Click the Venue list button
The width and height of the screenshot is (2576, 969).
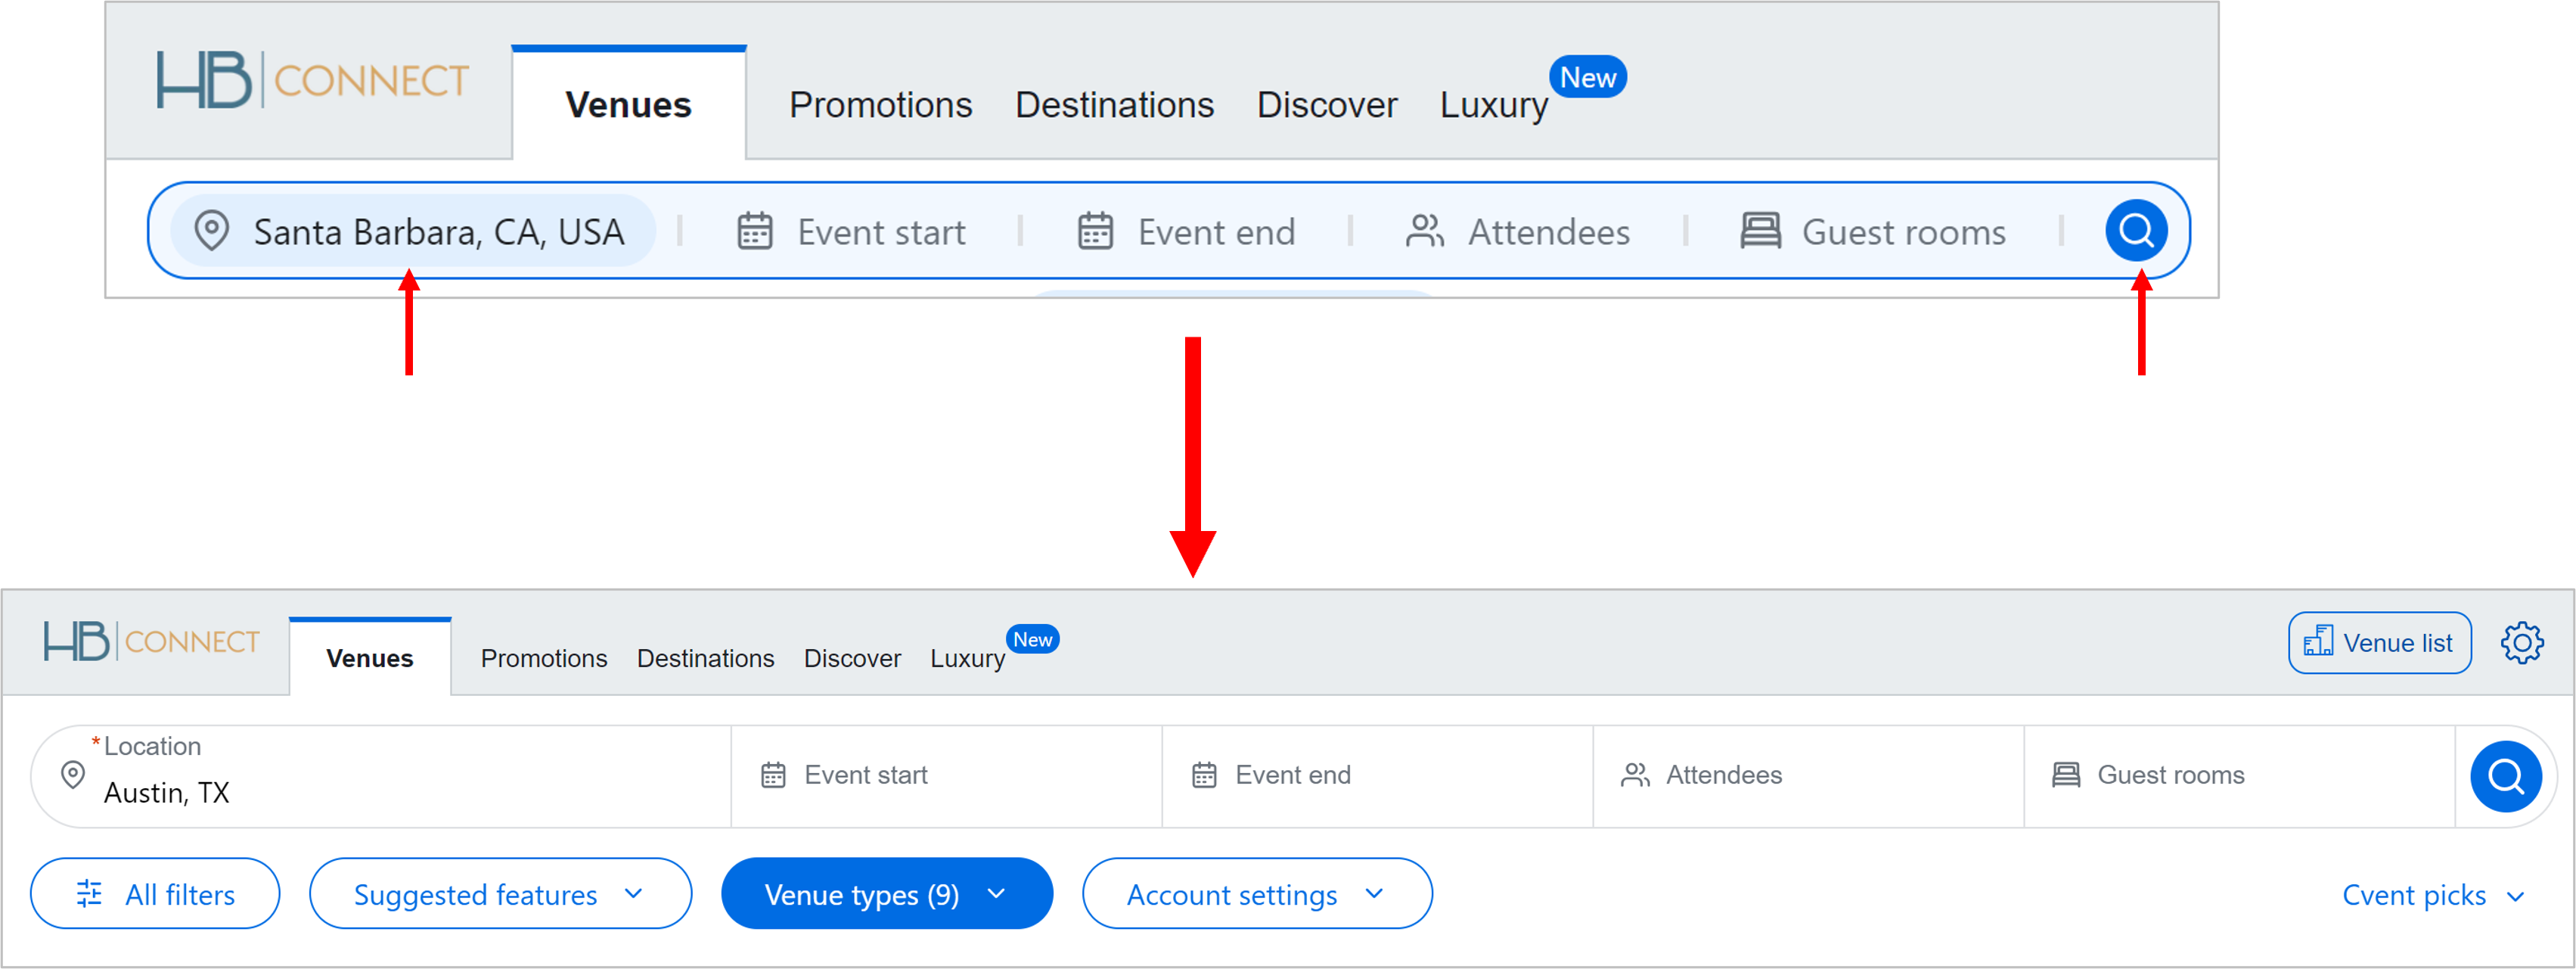pos(2379,642)
